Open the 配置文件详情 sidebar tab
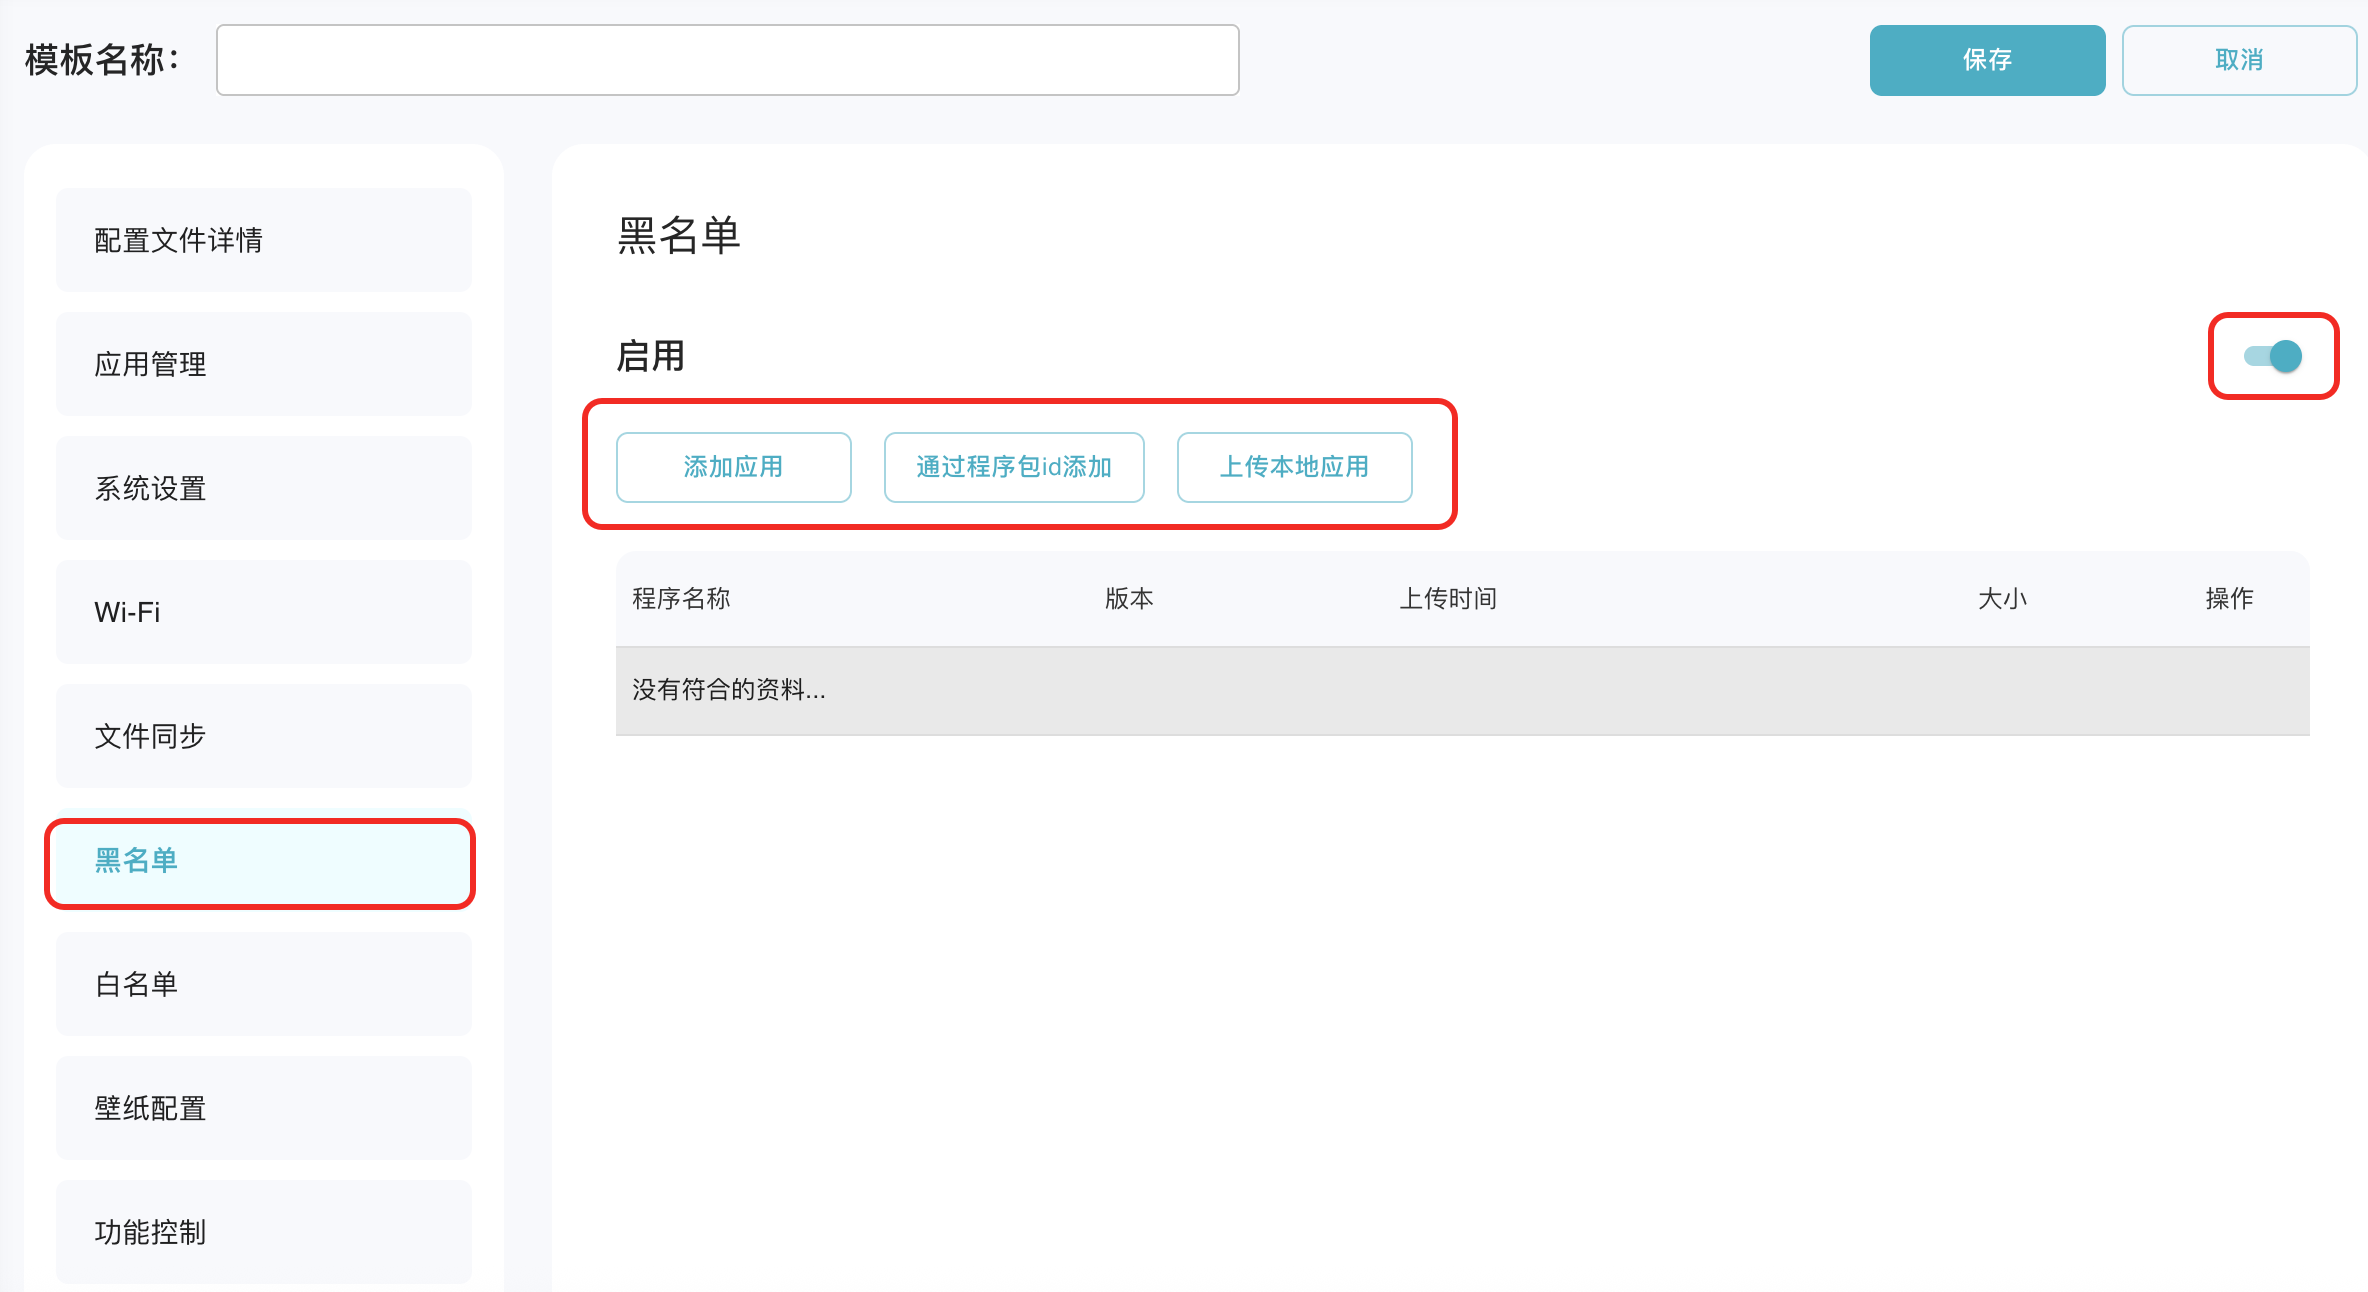This screenshot has height=1292, width=2368. point(263,240)
